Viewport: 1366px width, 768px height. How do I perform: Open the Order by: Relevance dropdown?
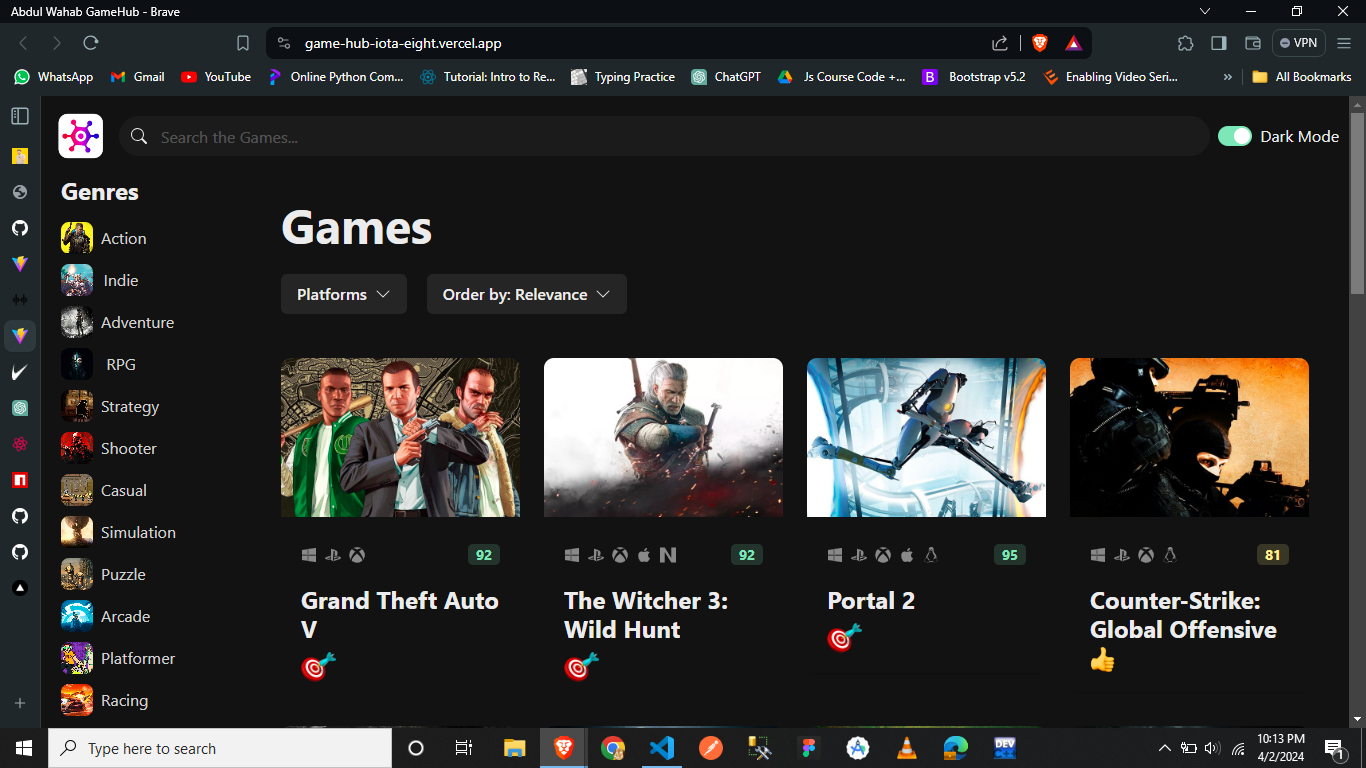coord(527,294)
